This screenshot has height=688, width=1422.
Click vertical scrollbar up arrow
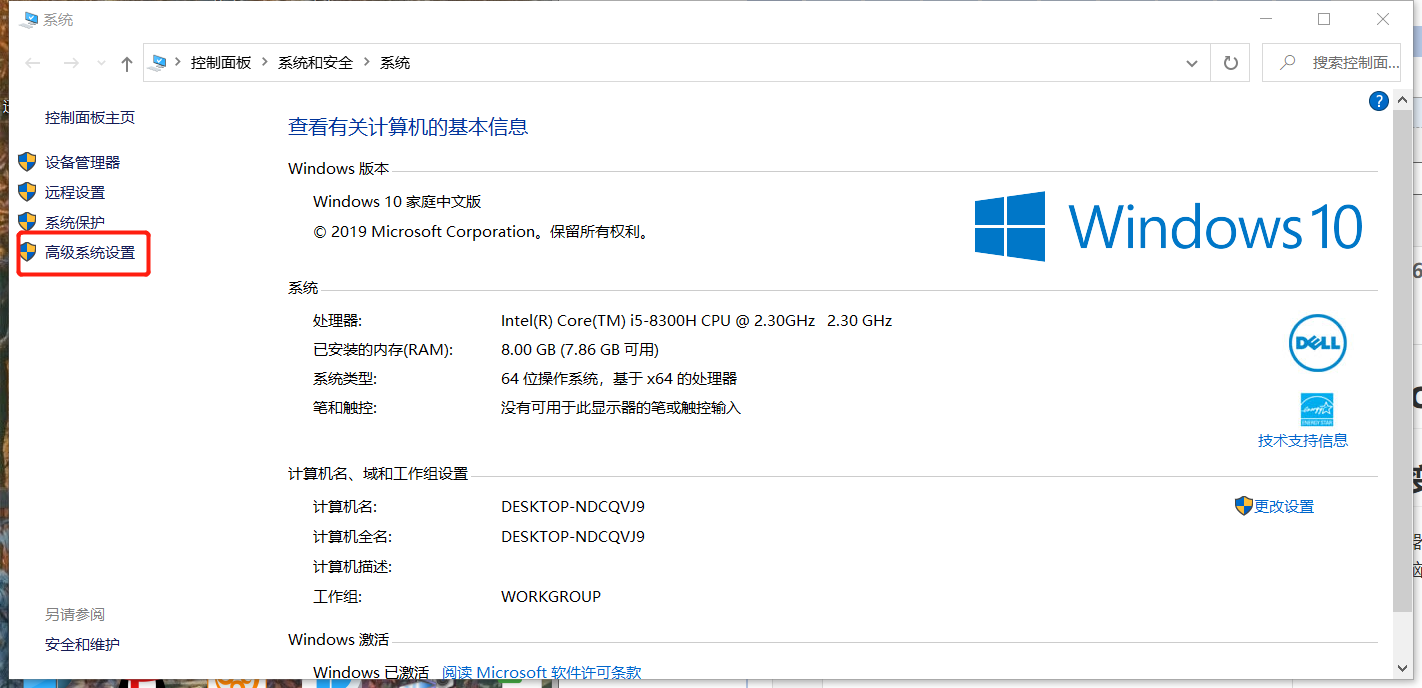pos(1403,100)
